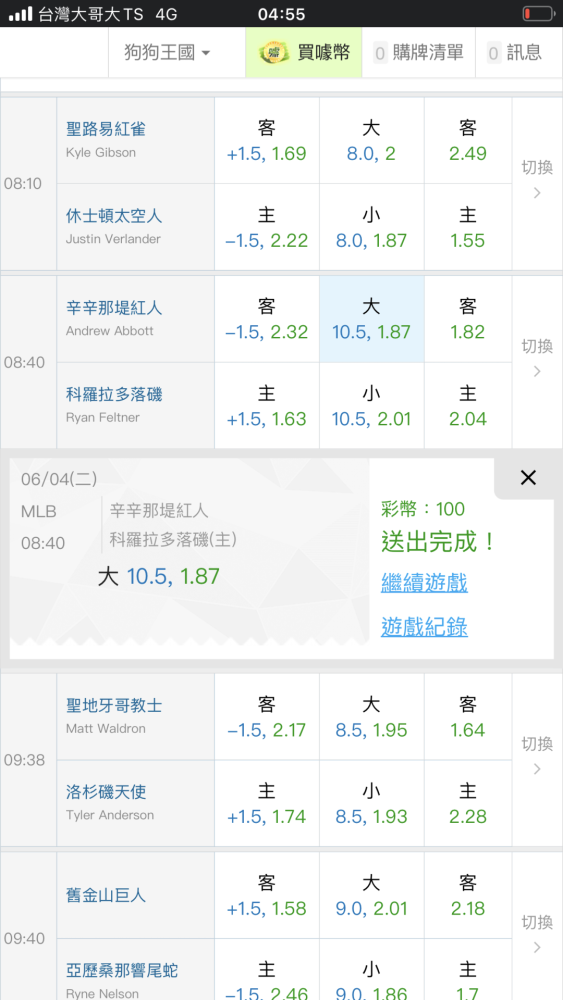The width and height of the screenshot is (563, 1000).
Task: Click the chevron arrow under 切換 for the 08:10 game
Action: coord(537,193)
